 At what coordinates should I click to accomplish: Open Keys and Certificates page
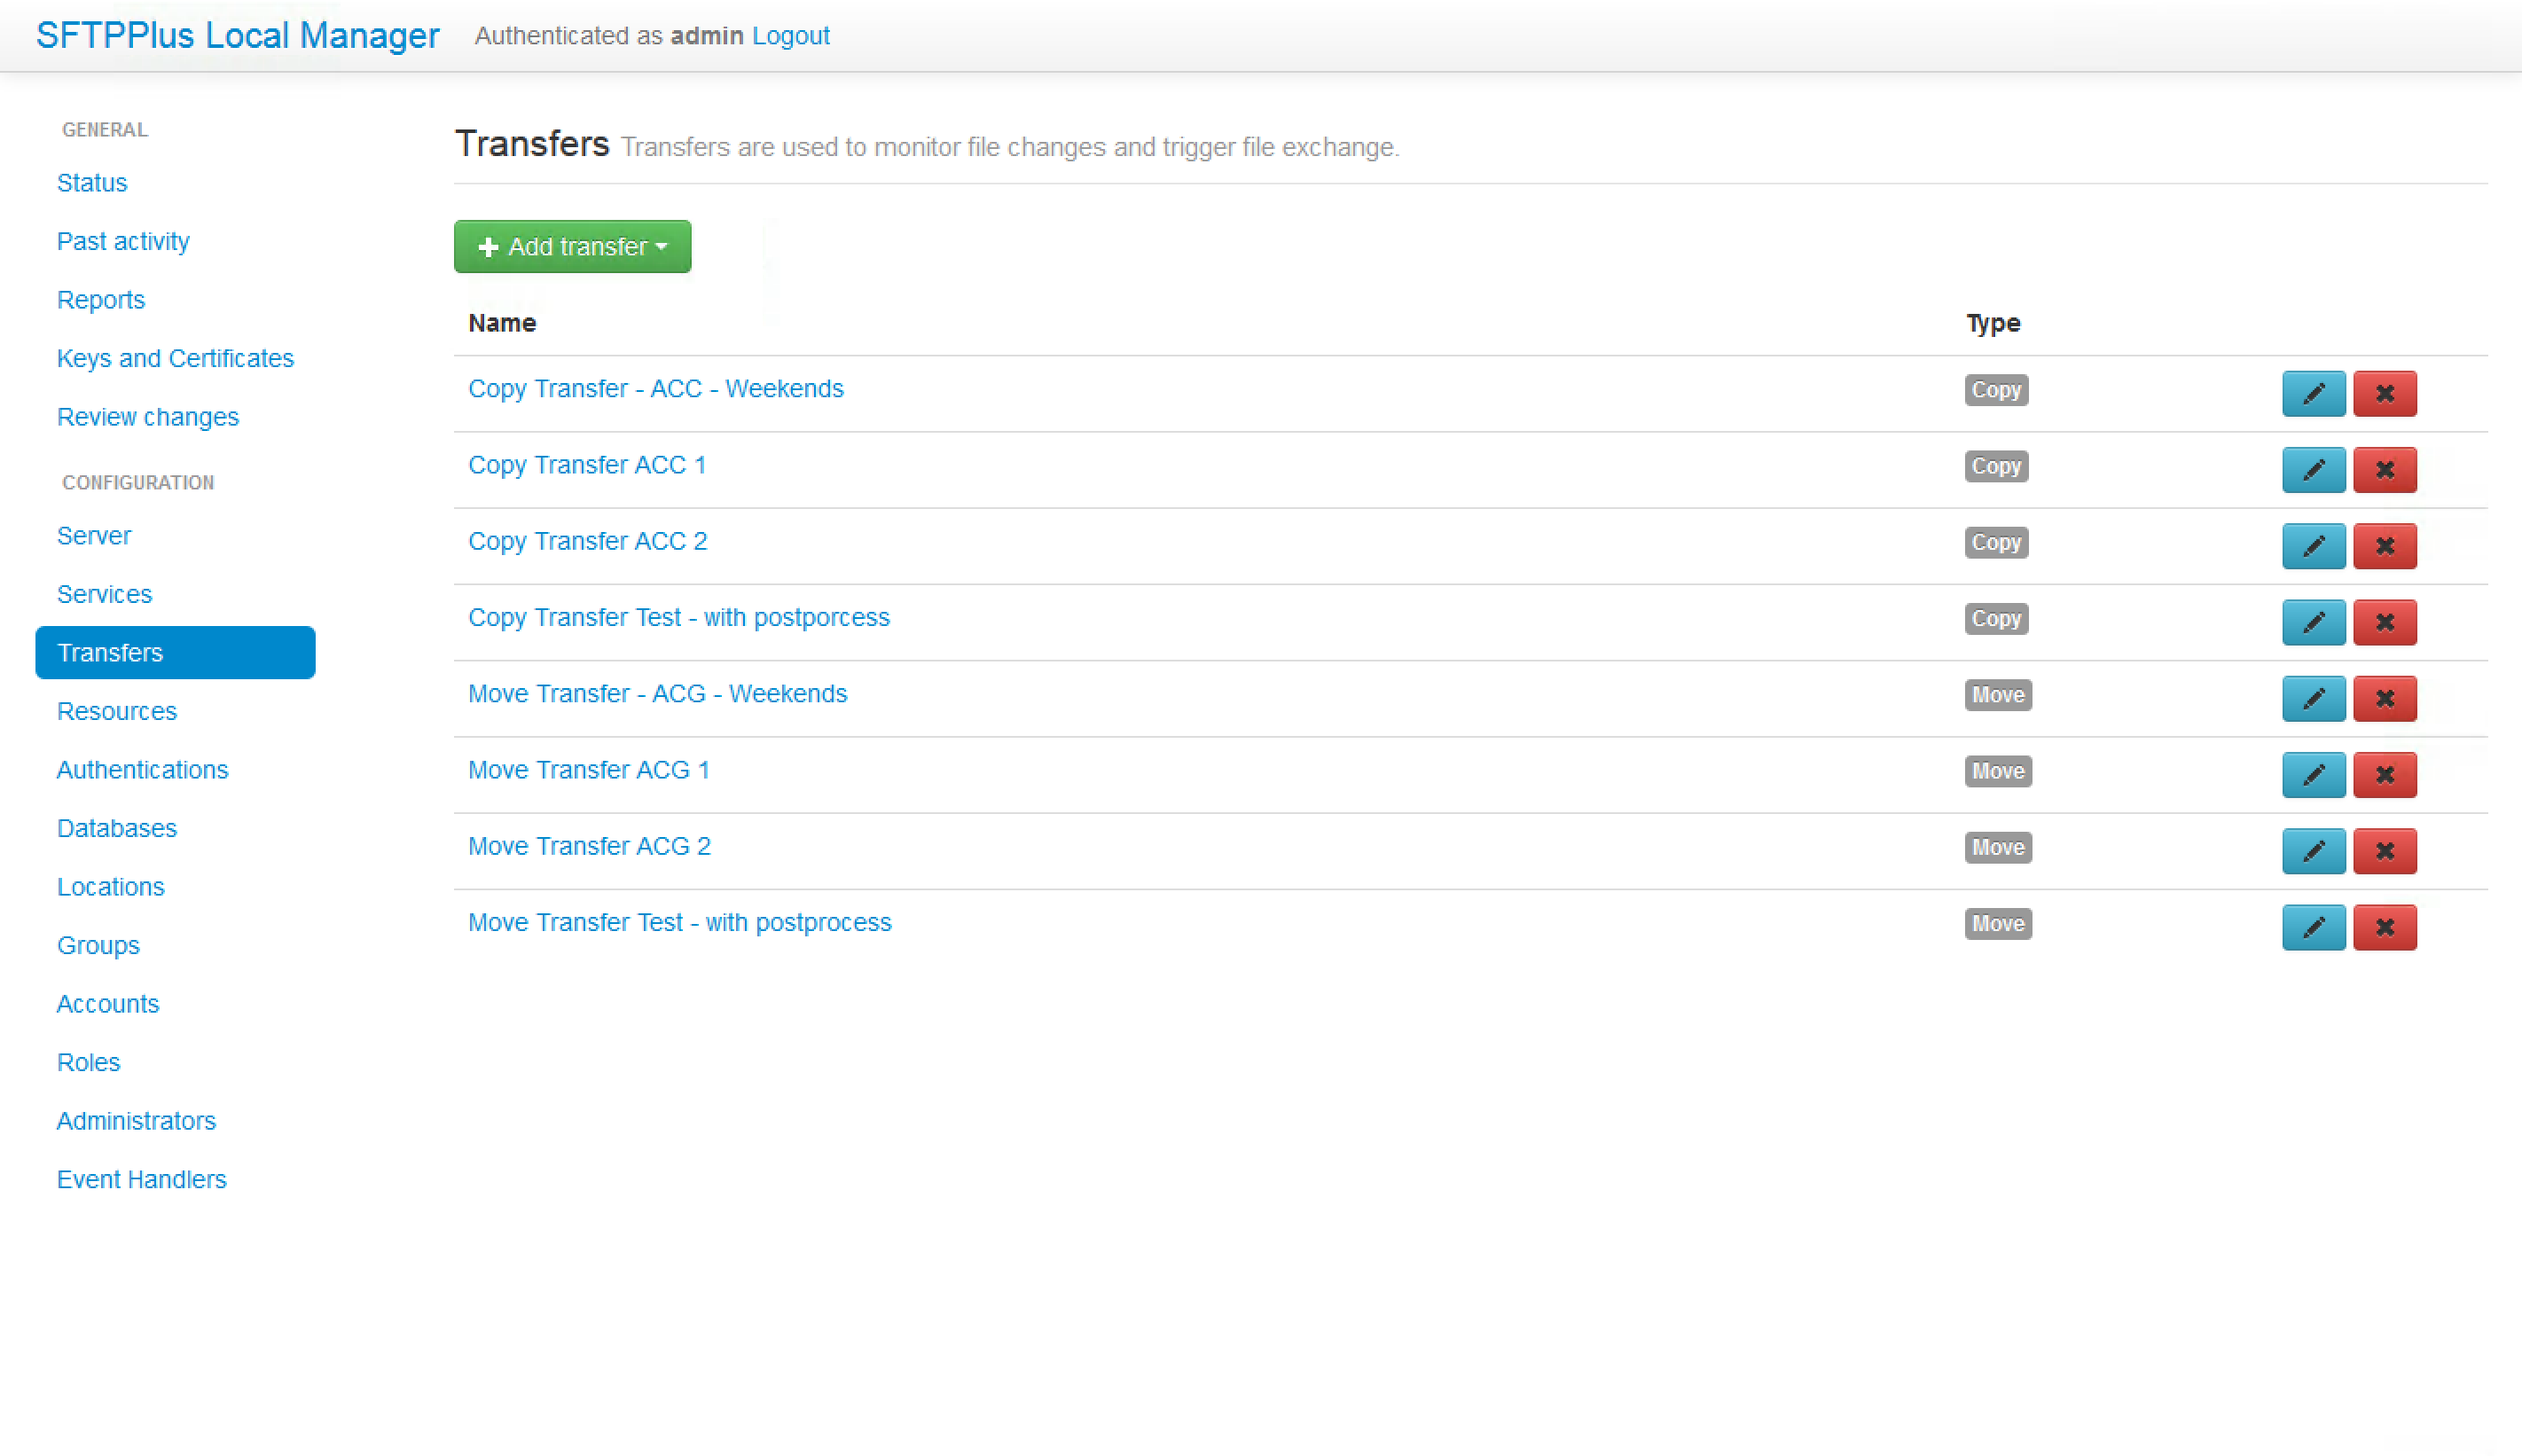tap(175, 358)
